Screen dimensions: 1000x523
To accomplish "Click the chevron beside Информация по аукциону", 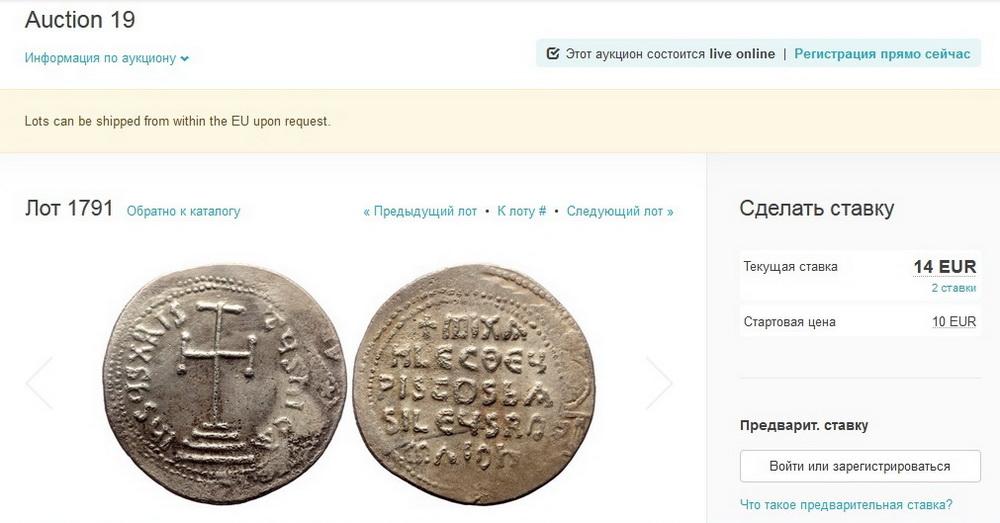I will point(184,59).
